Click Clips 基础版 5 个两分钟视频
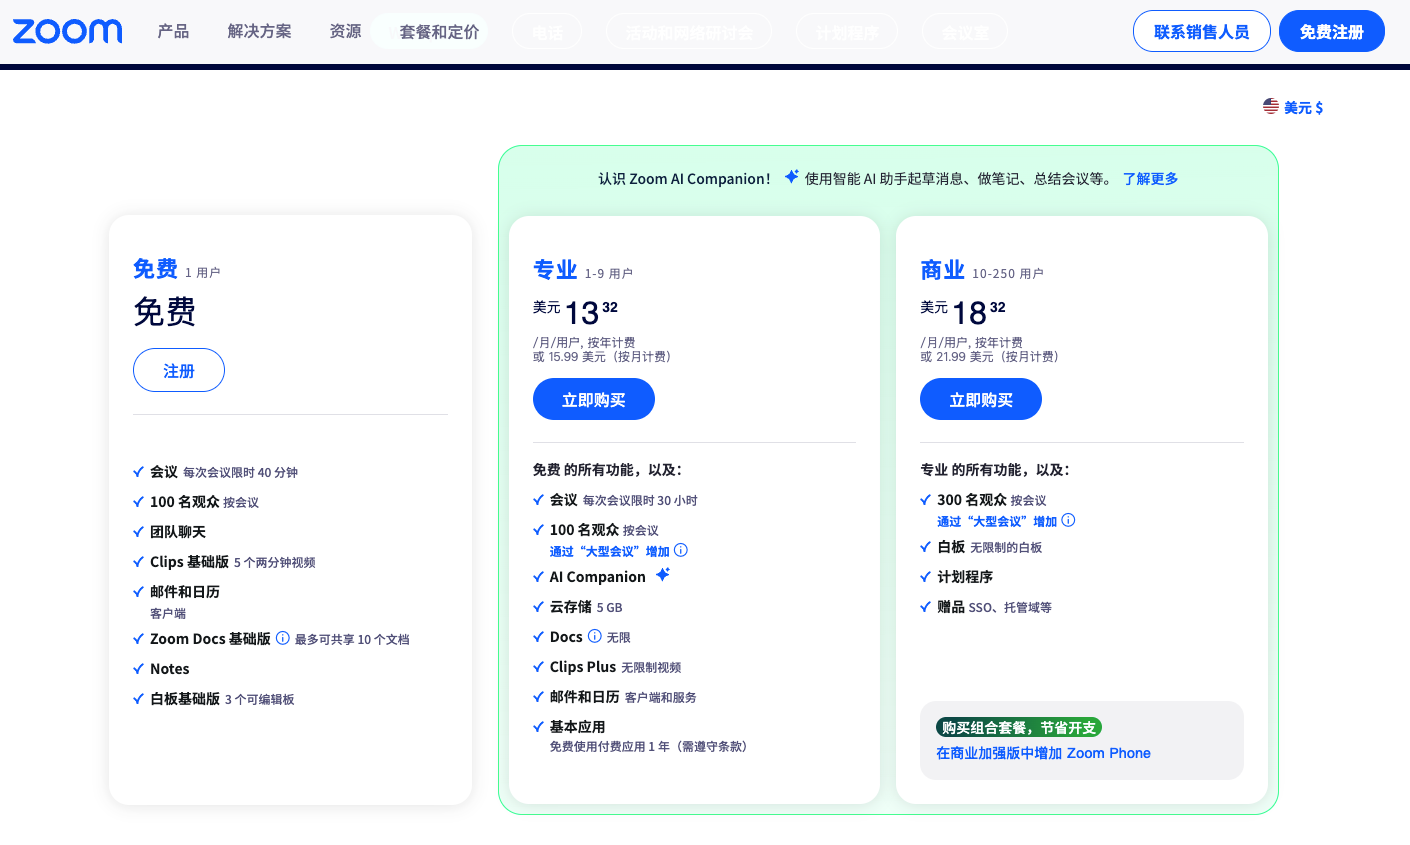This screenshot has width=1410, height=845. point(233,562)
